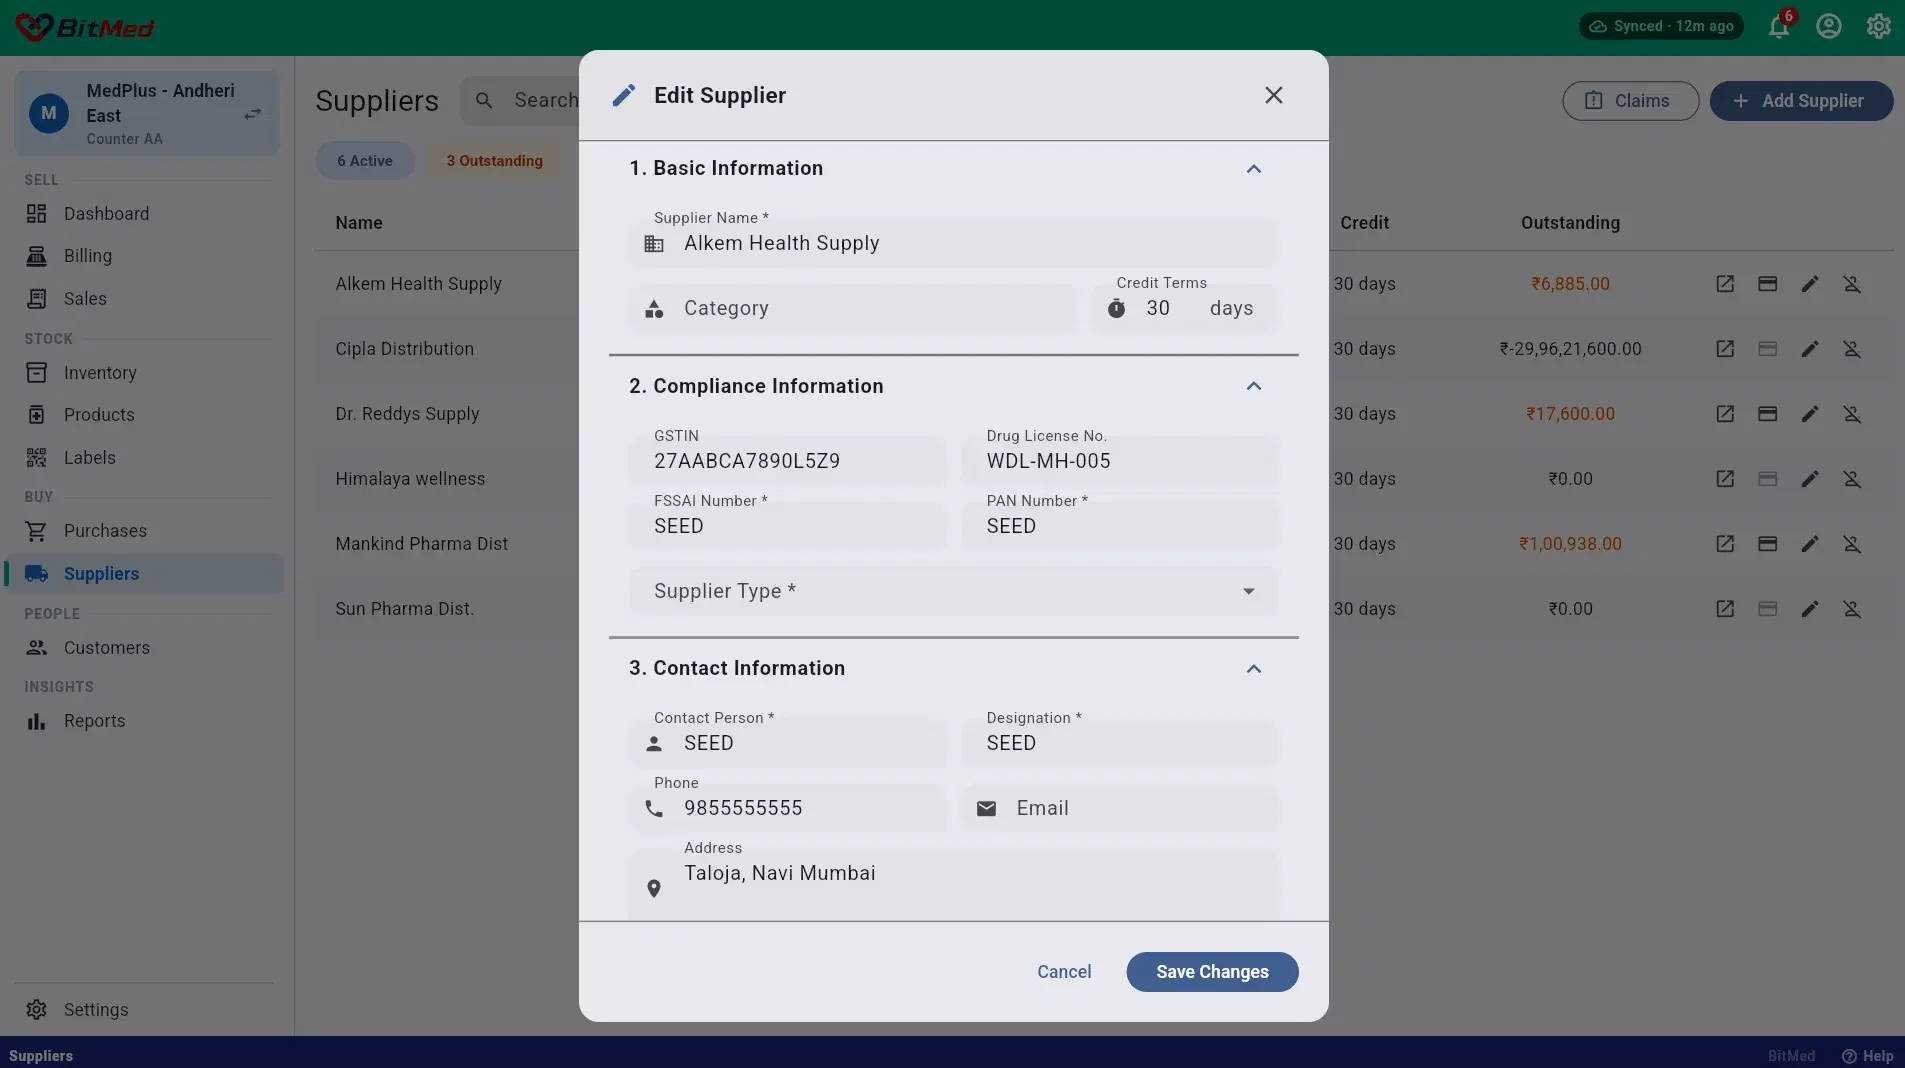1905x1068 pixels.
Task: Collapse the Basic Information section
Action: tap(1253, 169)
